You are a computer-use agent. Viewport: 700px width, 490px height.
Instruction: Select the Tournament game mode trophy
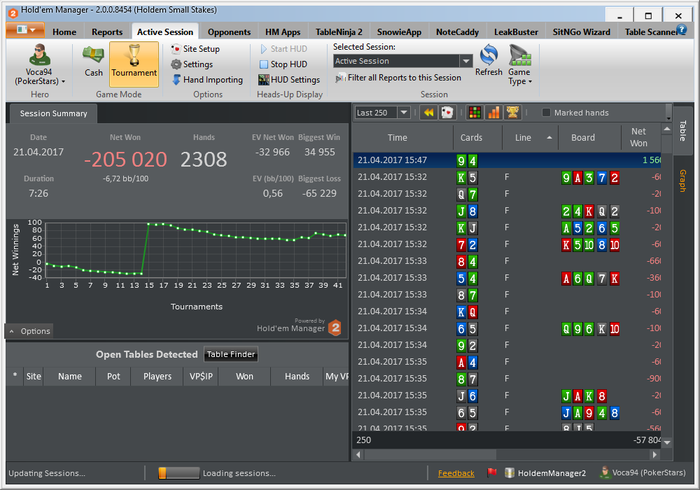134,64
